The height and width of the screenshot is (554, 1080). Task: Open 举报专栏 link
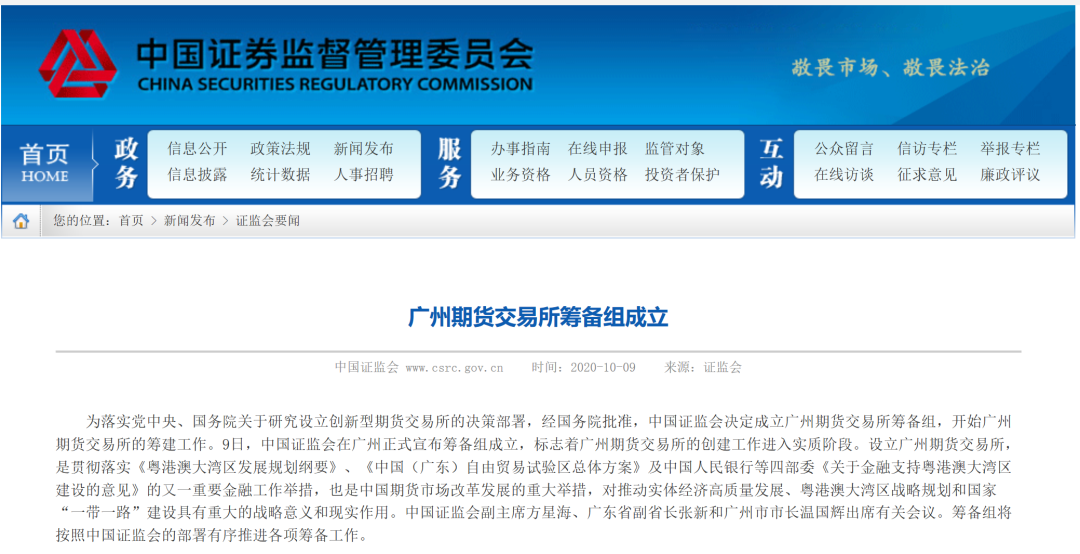[1010, 149]
